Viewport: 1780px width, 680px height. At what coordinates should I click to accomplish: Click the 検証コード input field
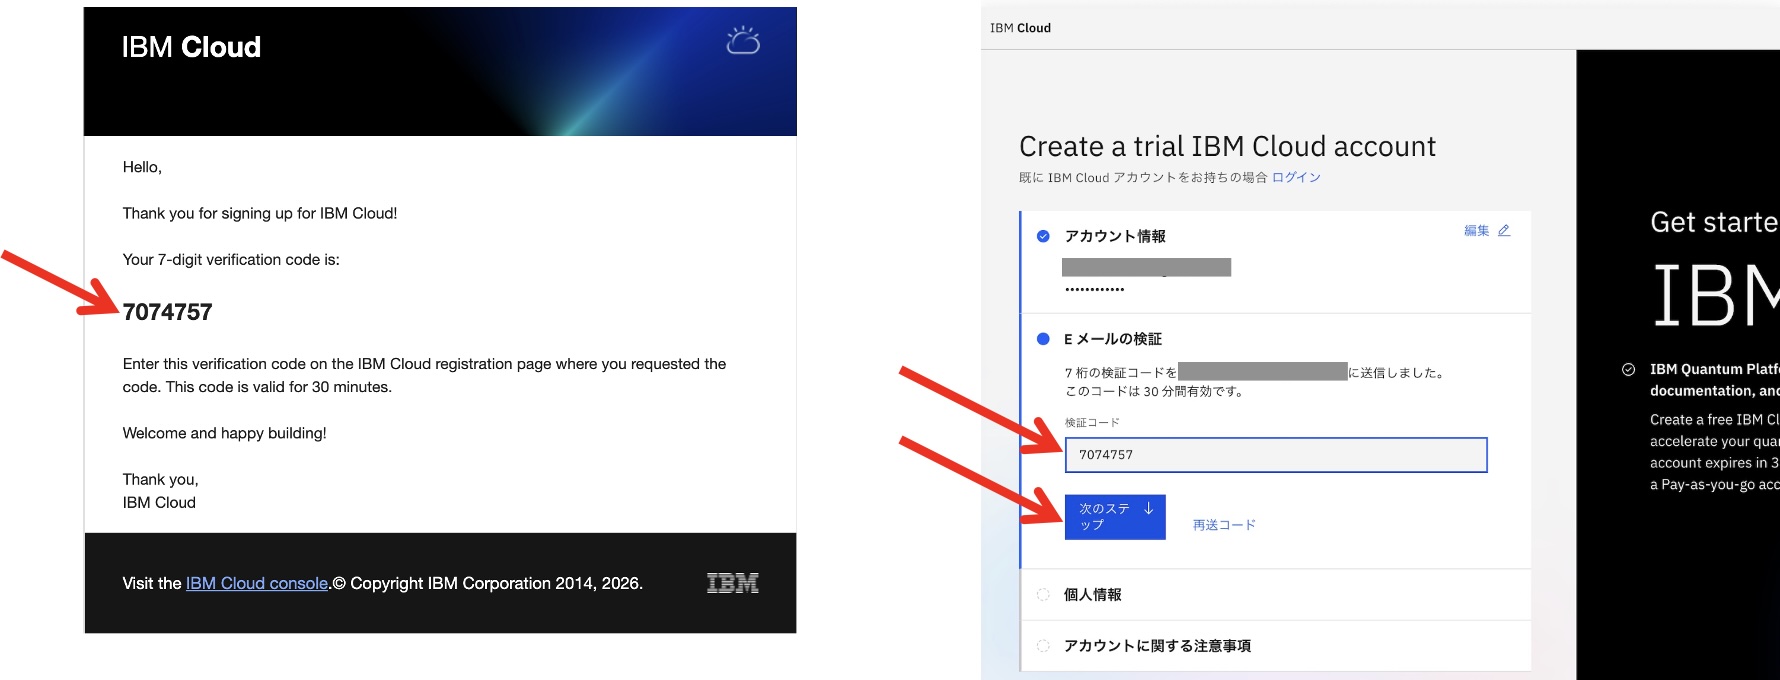pyautogui.click(x=1276, y=455)
